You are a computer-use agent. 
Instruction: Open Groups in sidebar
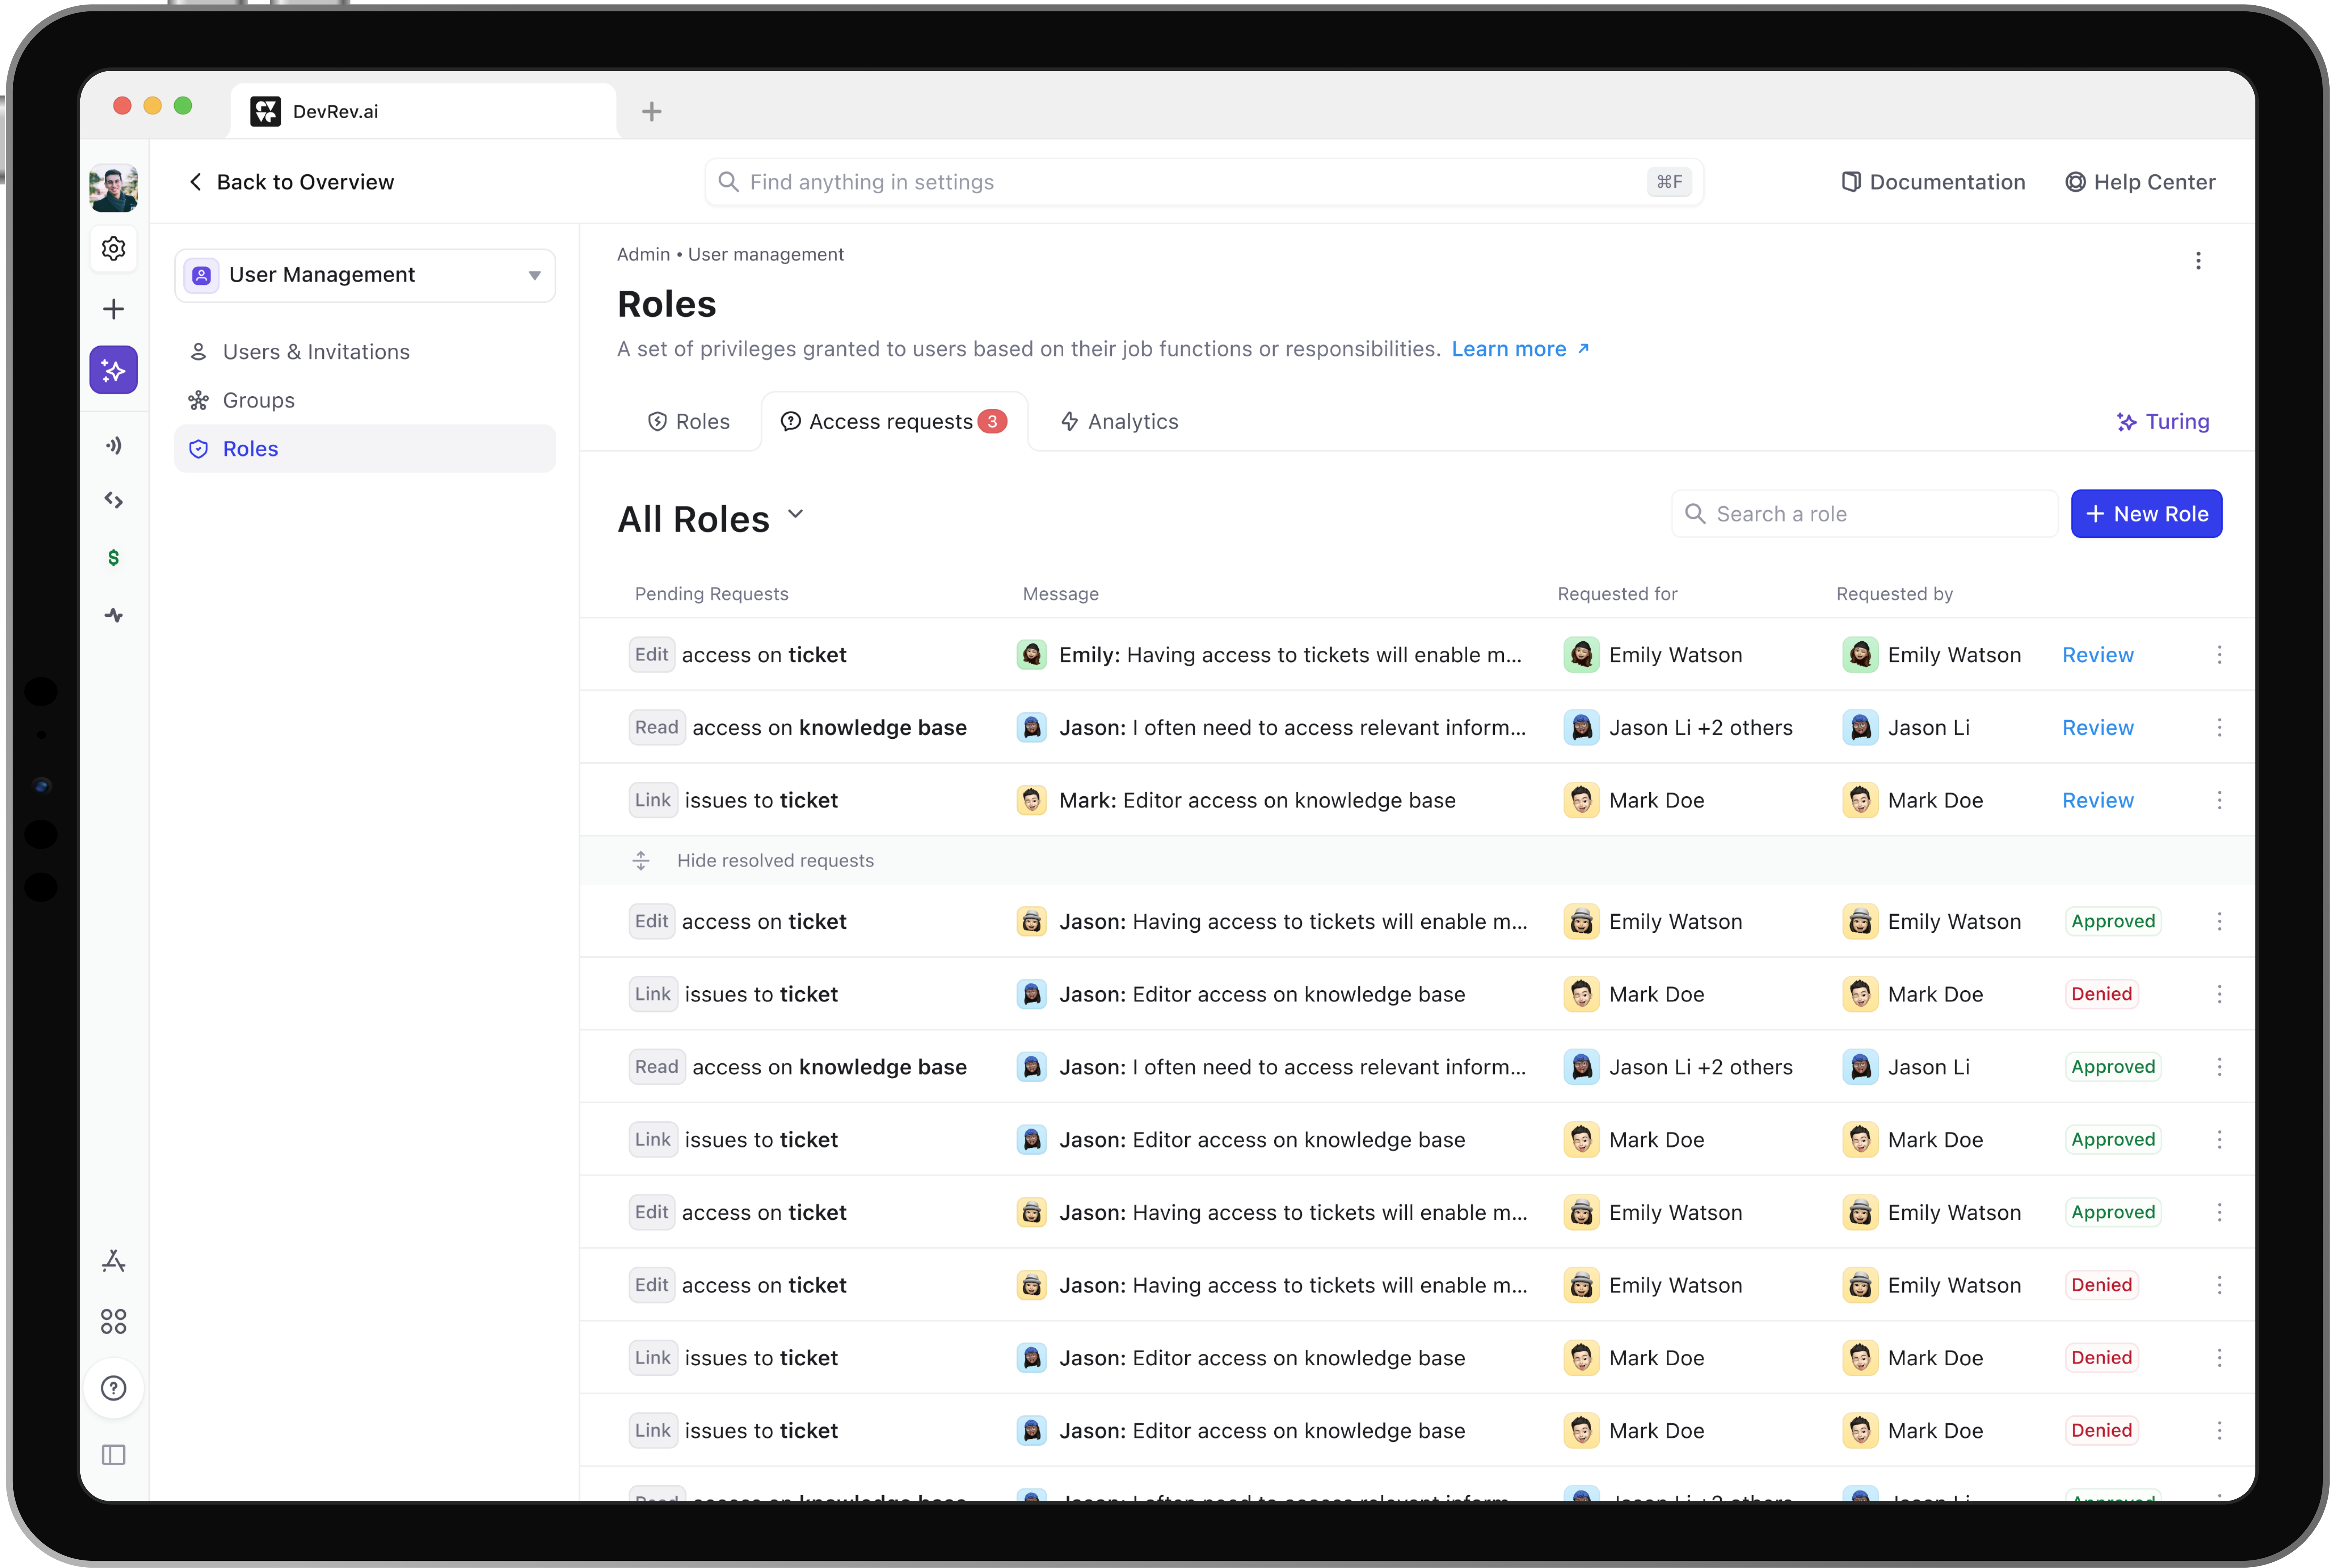(x=365, y=400)
